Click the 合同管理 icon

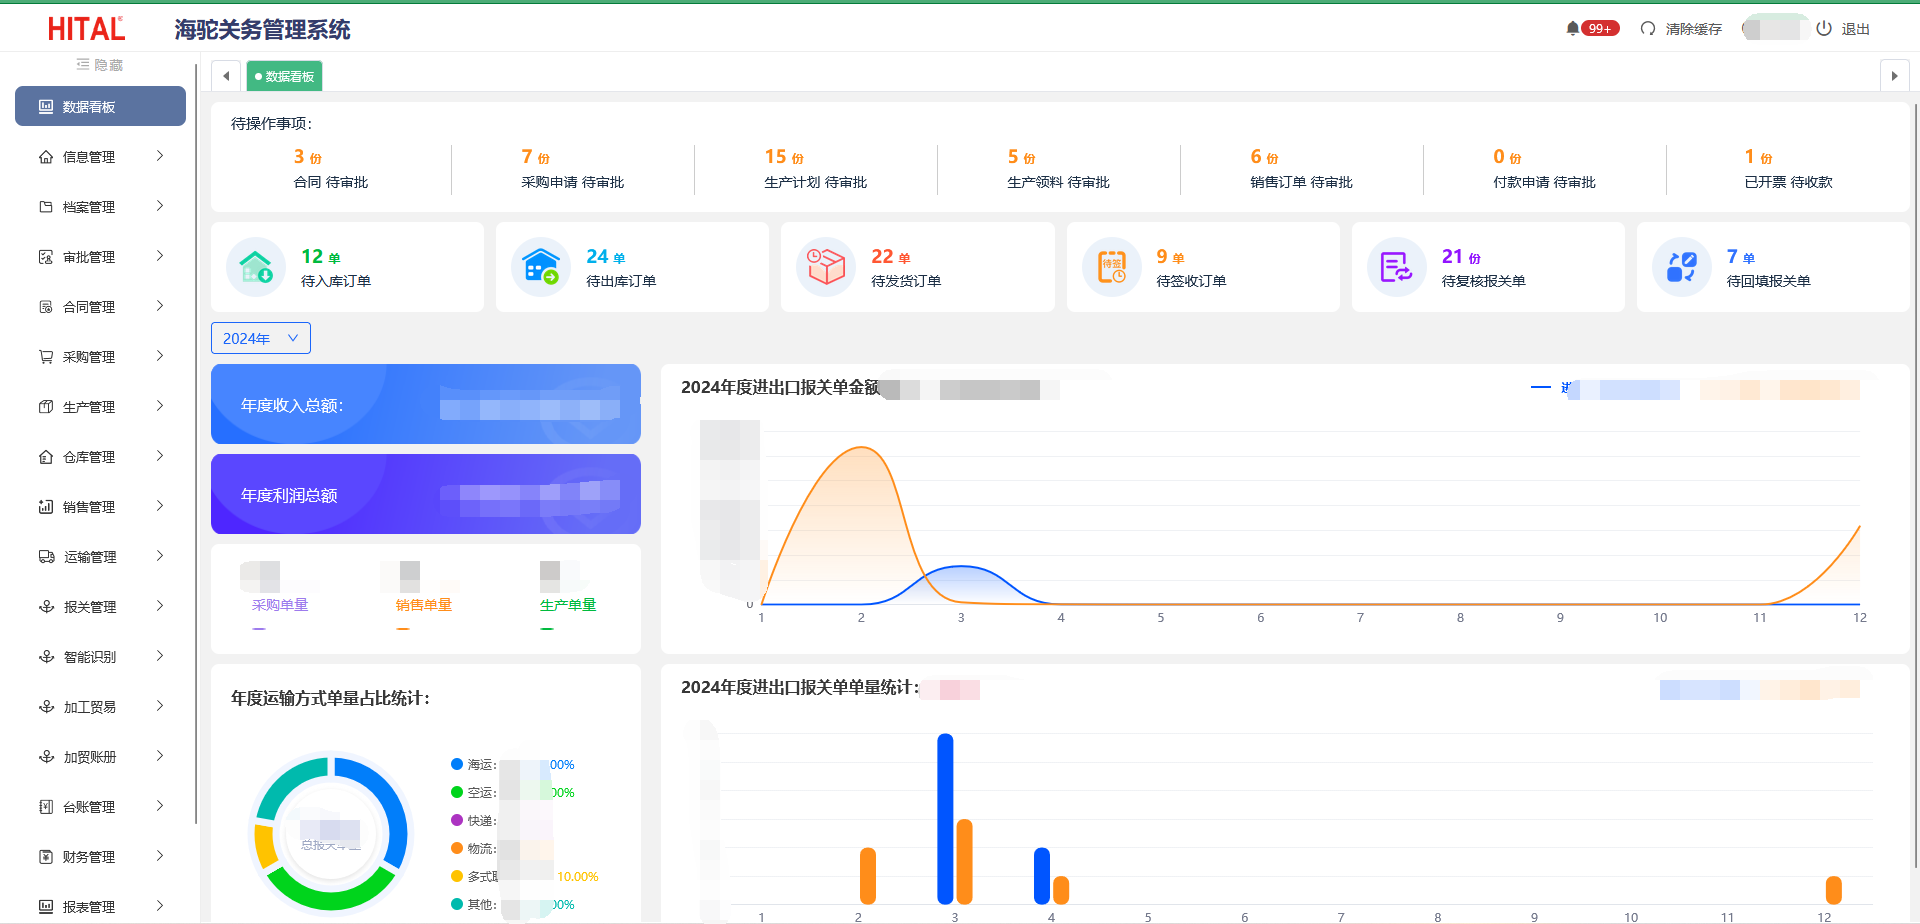pyautogui.click(x=46, y=306)
